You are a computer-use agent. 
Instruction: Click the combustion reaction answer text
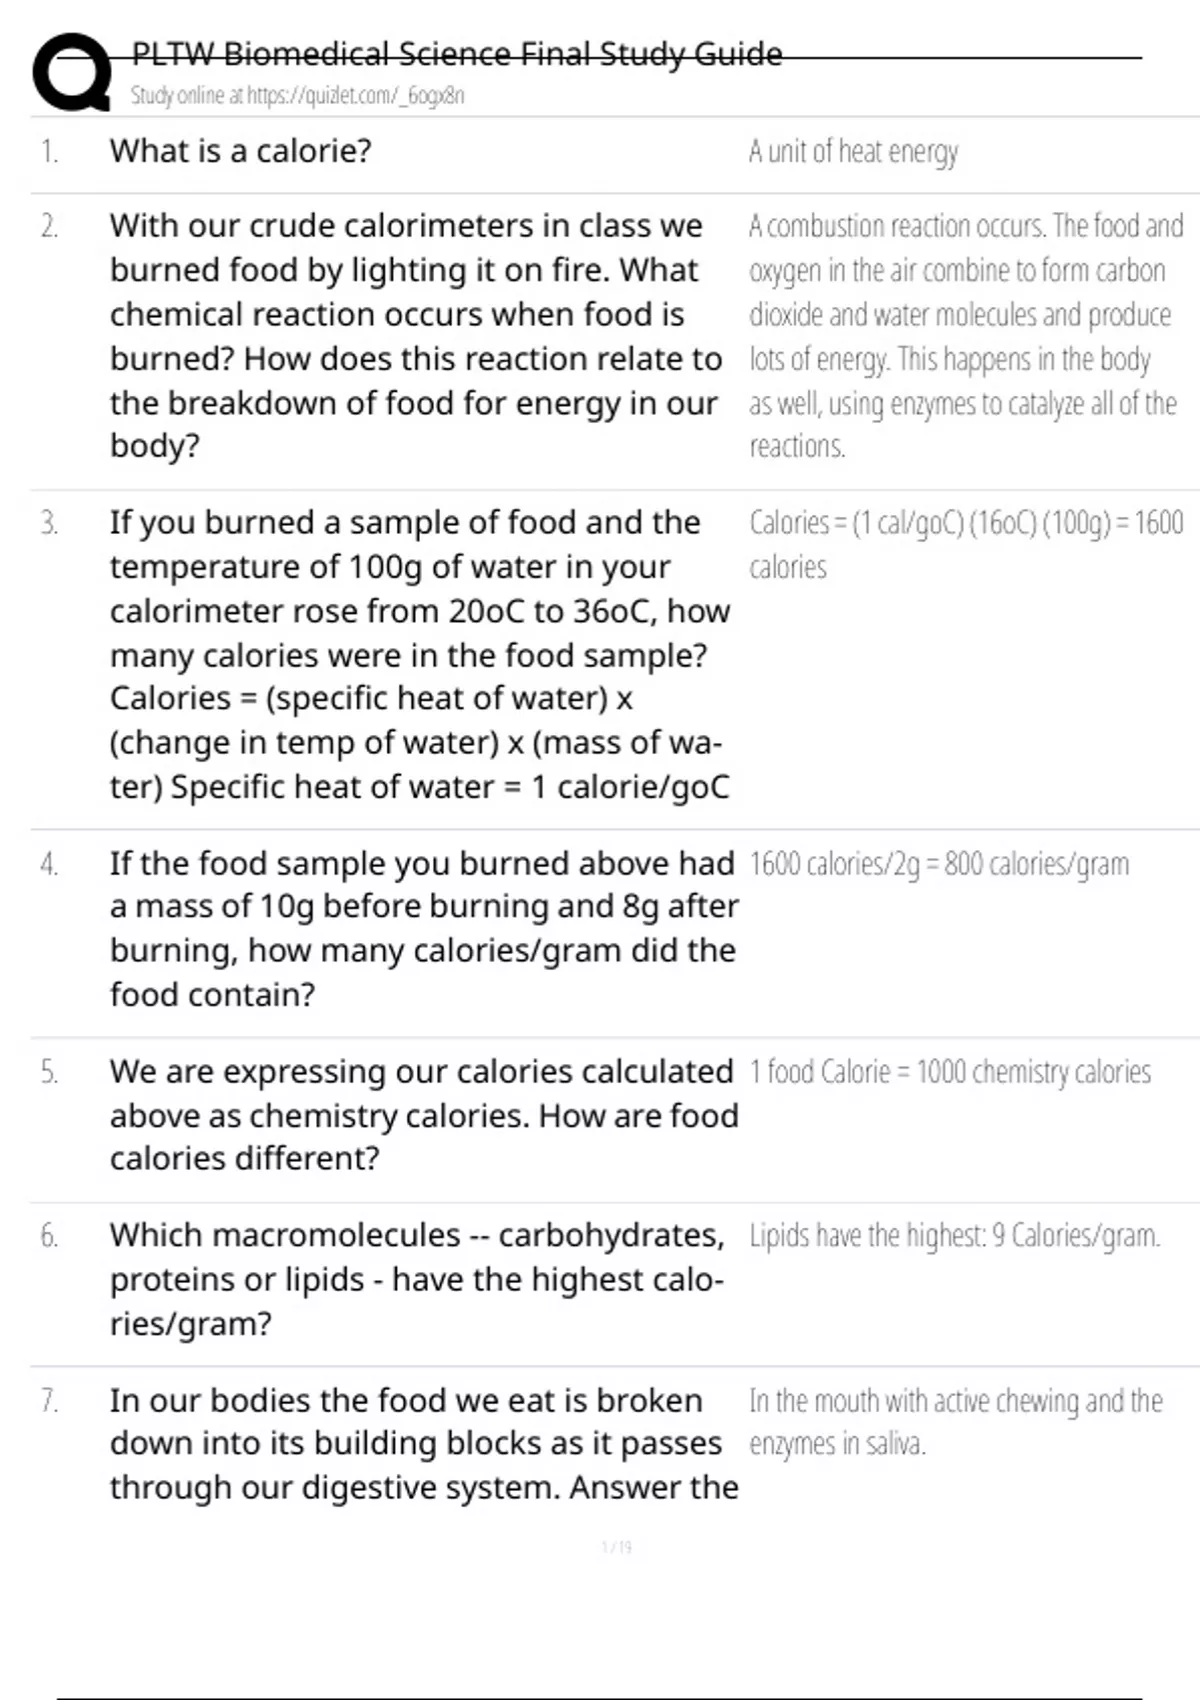tap(966, 335)
